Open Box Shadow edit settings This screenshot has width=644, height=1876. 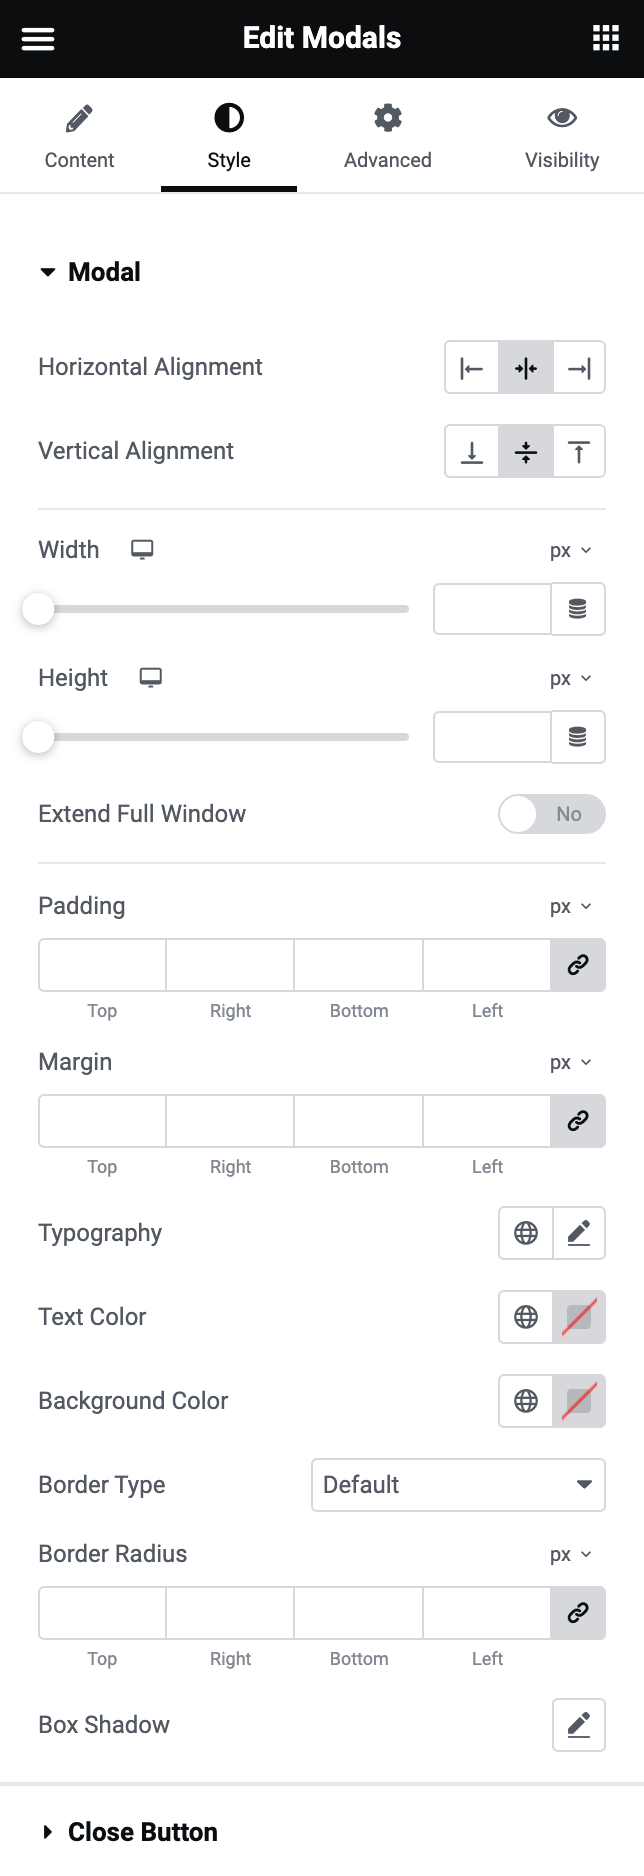pos(579,1725)
